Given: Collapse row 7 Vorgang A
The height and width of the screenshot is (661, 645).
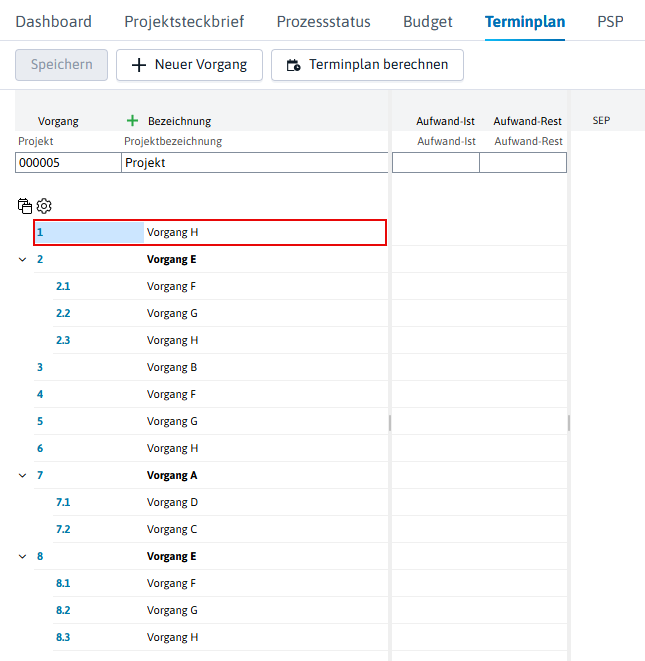Looking at the screenshot, I should (x=22, y=476).
